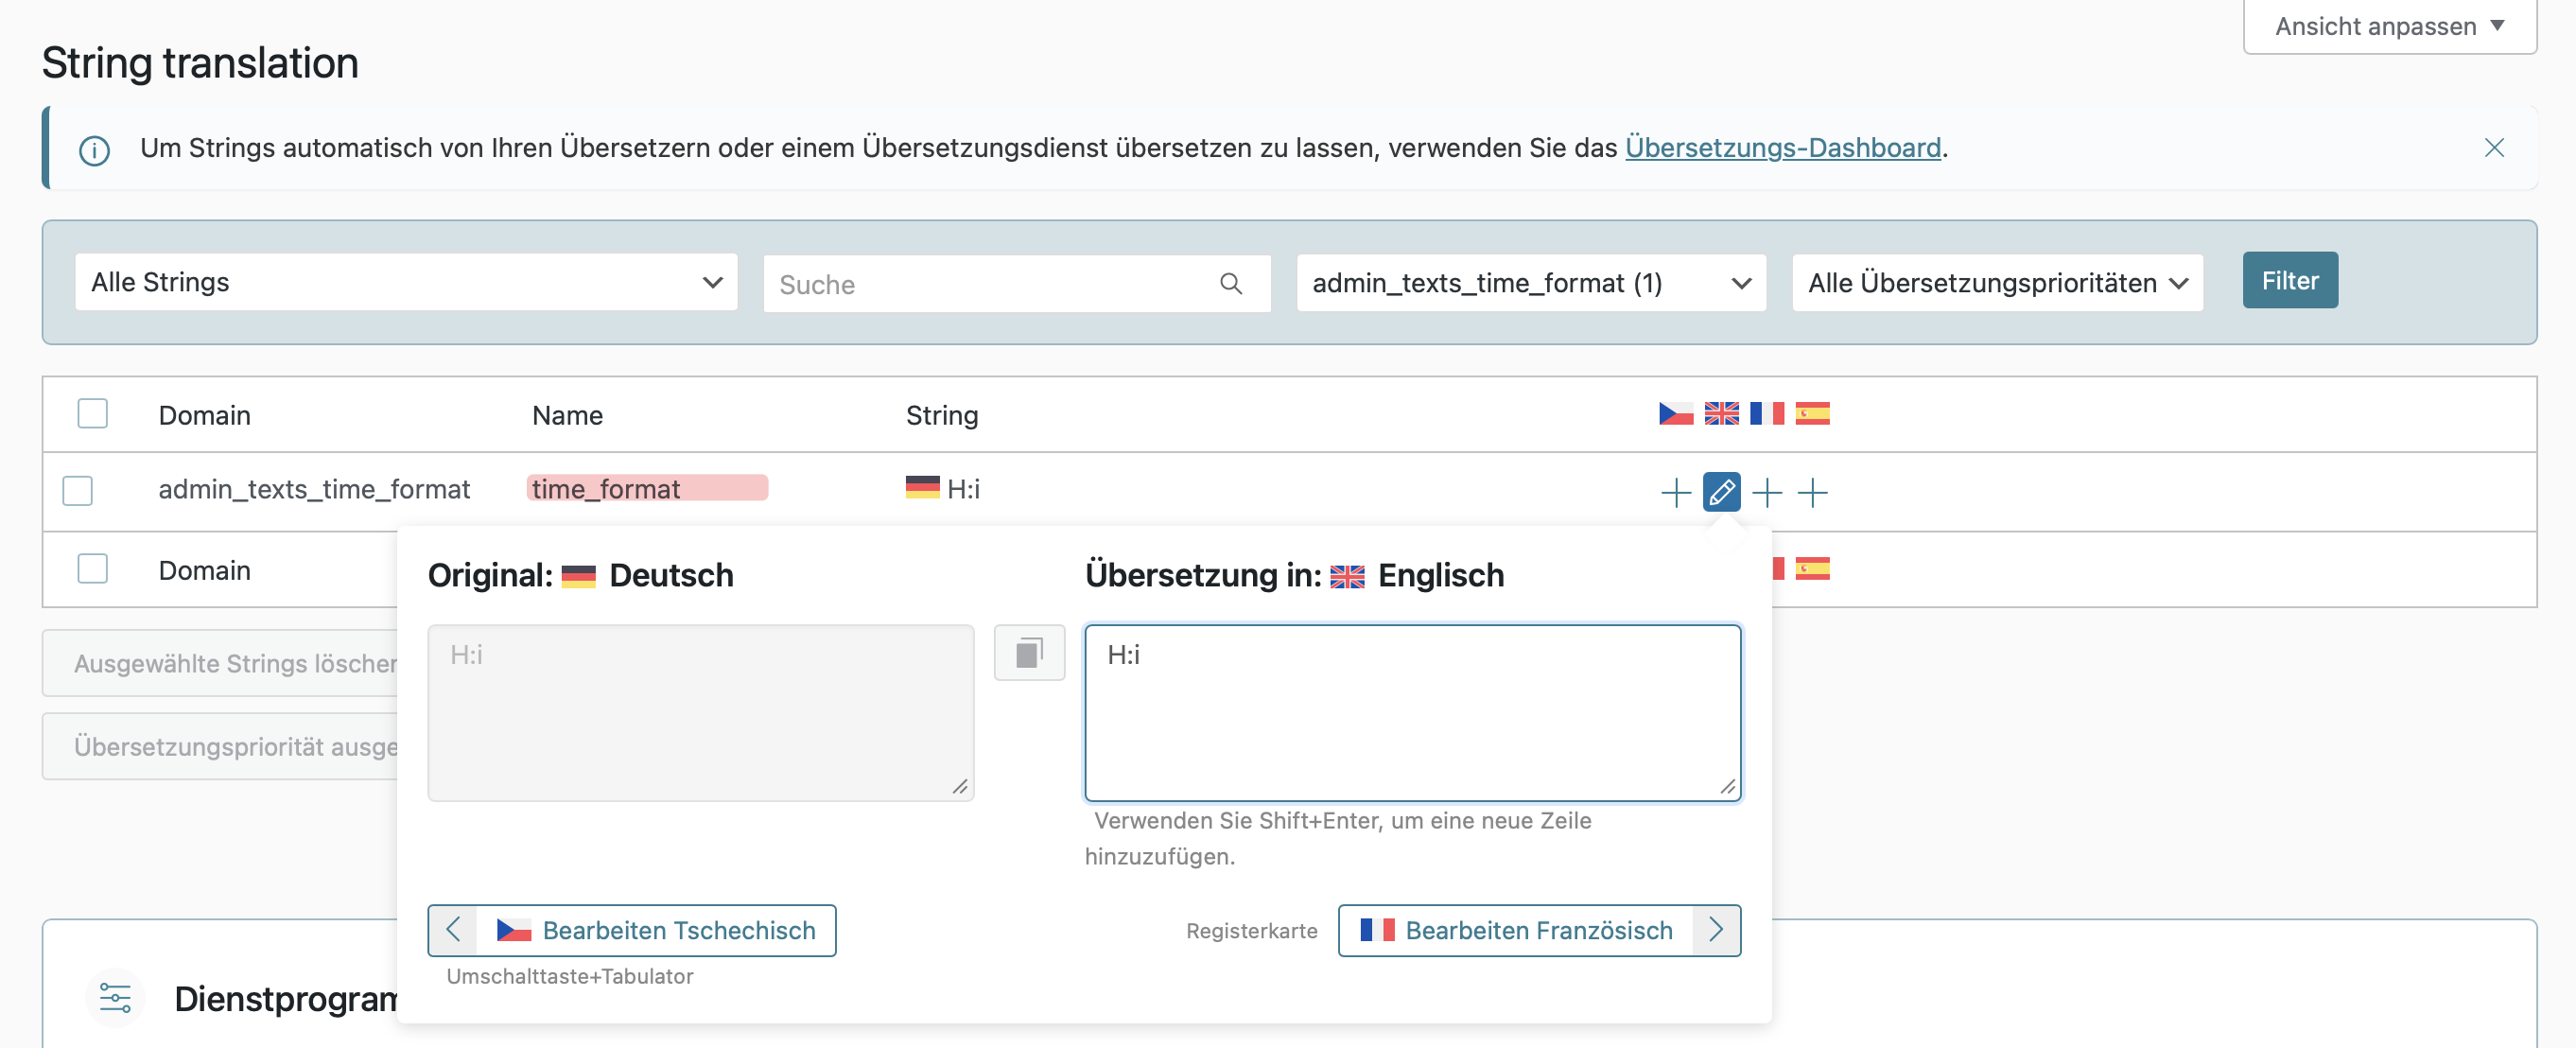Open admin_texts_time_format domain dropdown
The height and width of the screenshot is (1048, 2576).
point(1530,283)
